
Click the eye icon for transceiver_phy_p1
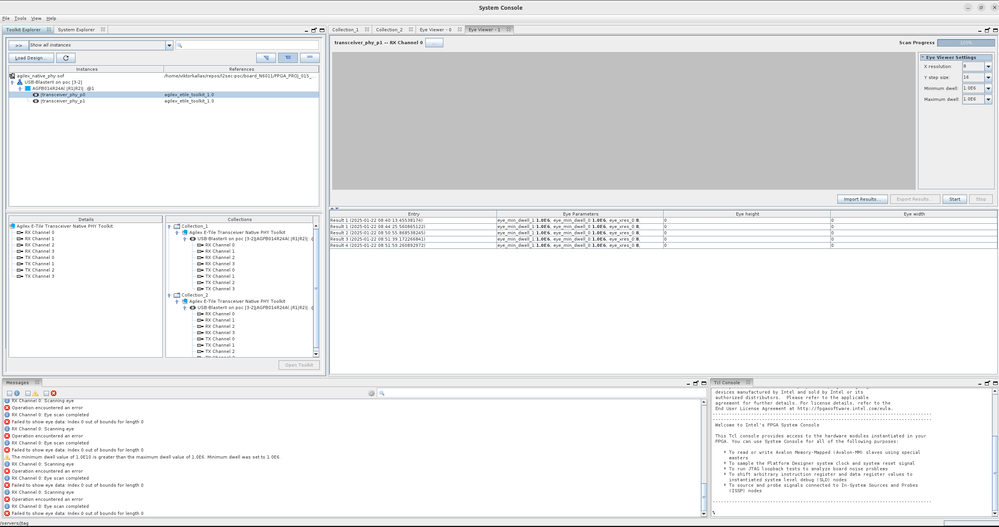(36, 101)
